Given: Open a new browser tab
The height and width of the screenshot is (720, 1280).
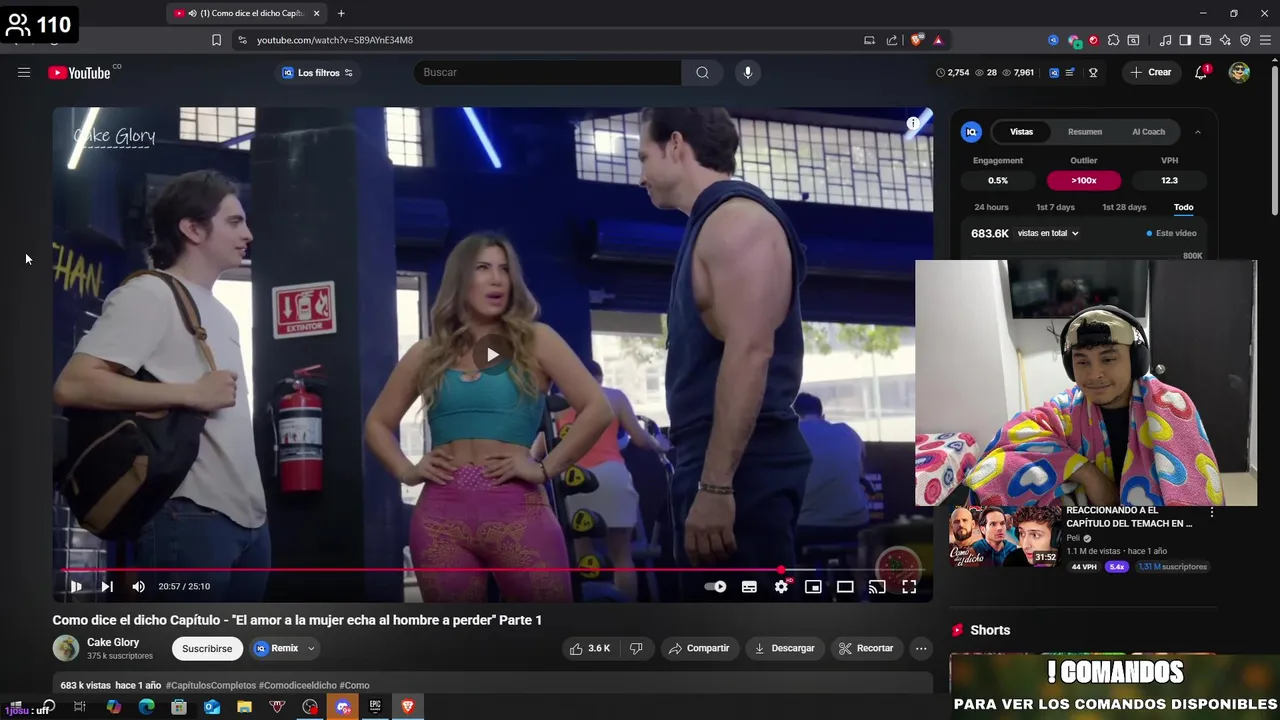Looking at the screenshot, I should (x=341, y=13).
